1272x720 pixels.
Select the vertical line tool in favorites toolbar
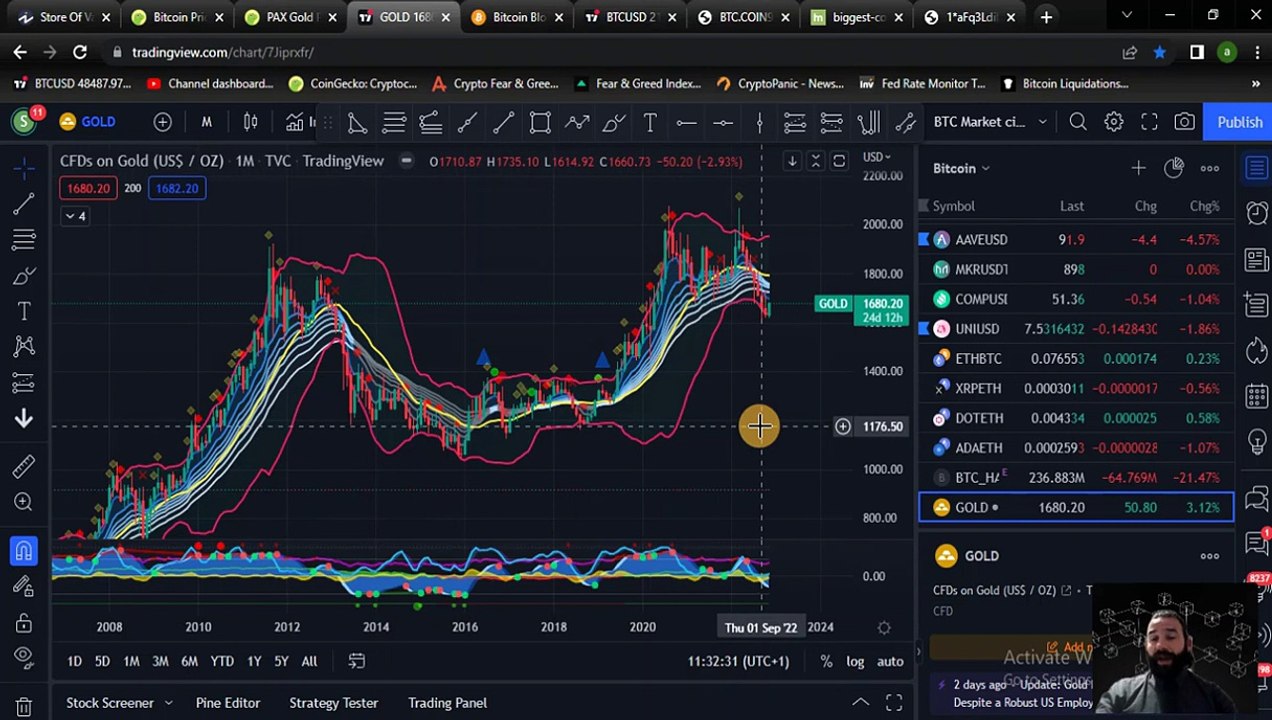tap(759, 122)
